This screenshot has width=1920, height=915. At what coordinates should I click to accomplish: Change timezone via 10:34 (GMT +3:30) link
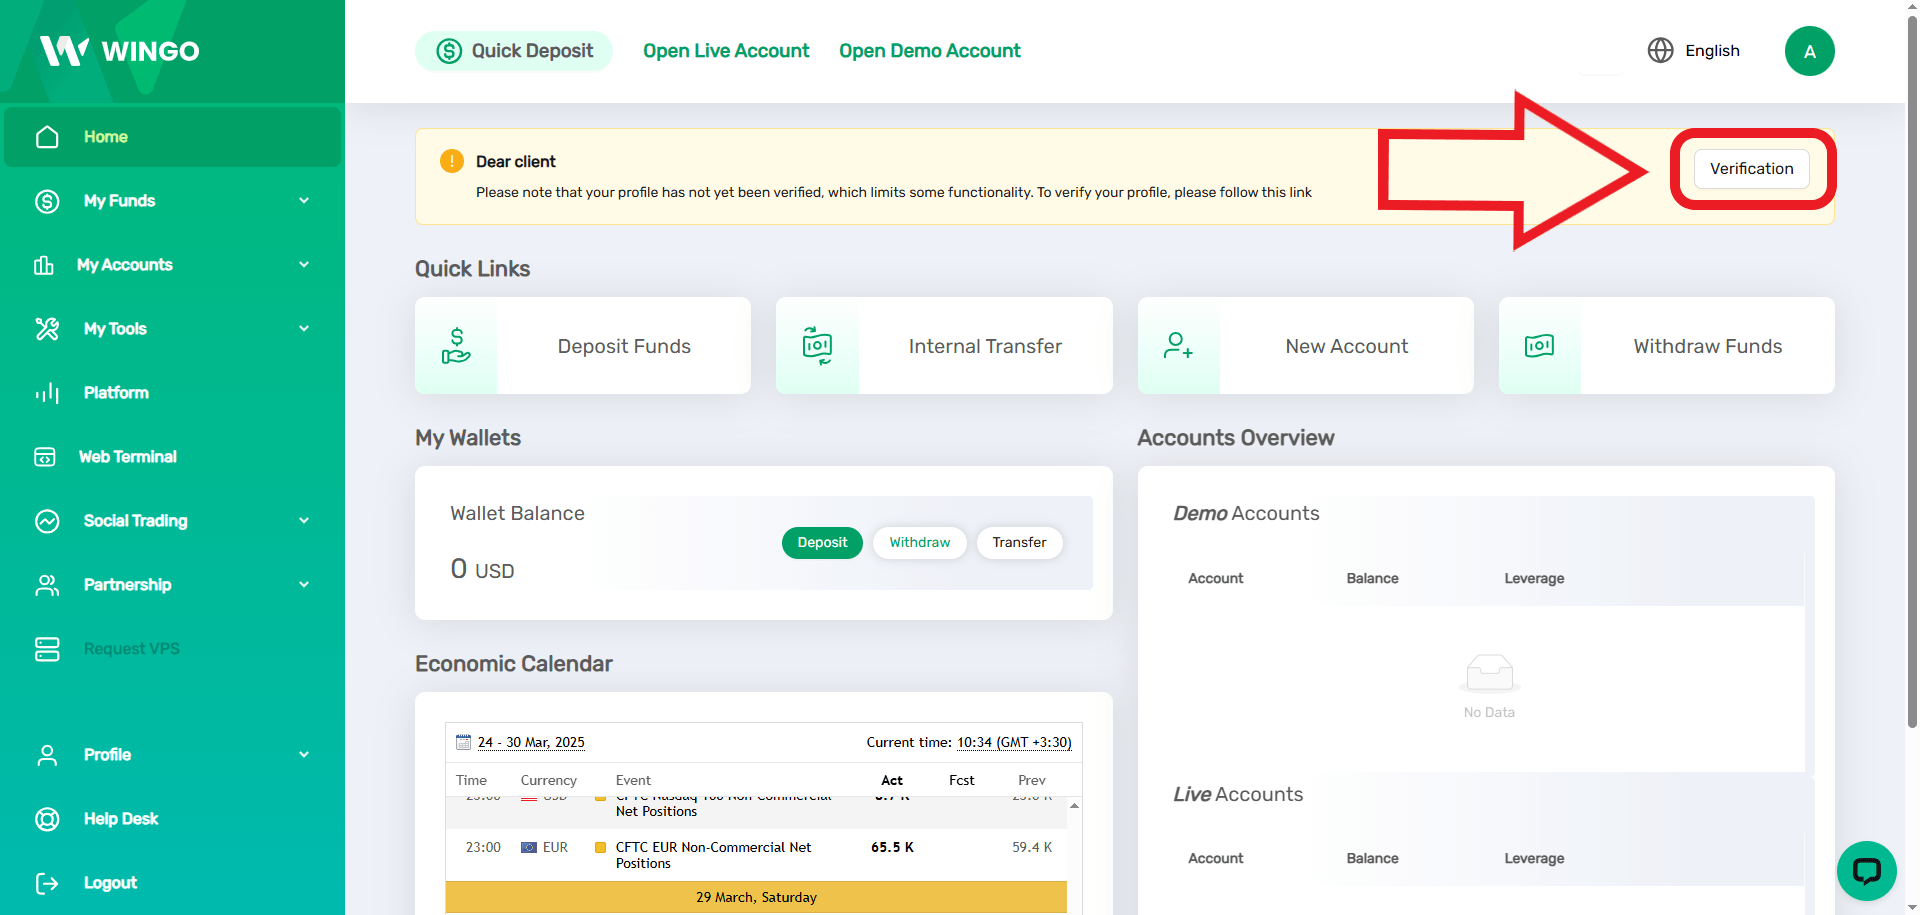[1014, 742]
